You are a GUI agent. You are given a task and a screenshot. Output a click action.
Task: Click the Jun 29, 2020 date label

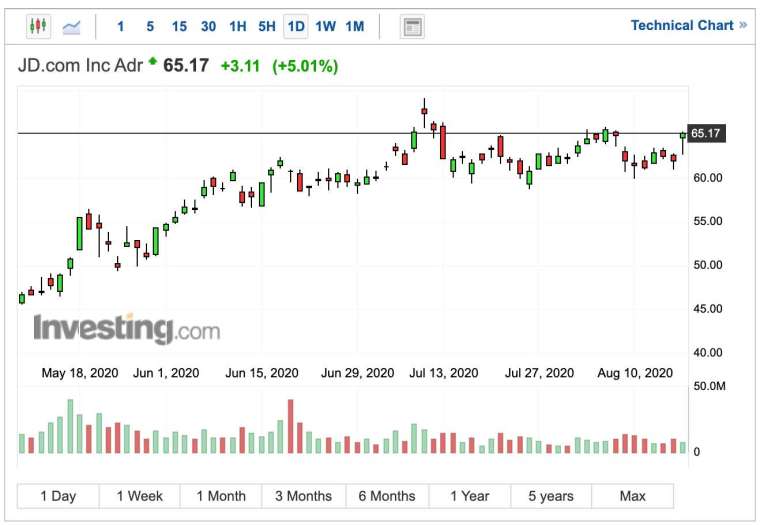358,373
